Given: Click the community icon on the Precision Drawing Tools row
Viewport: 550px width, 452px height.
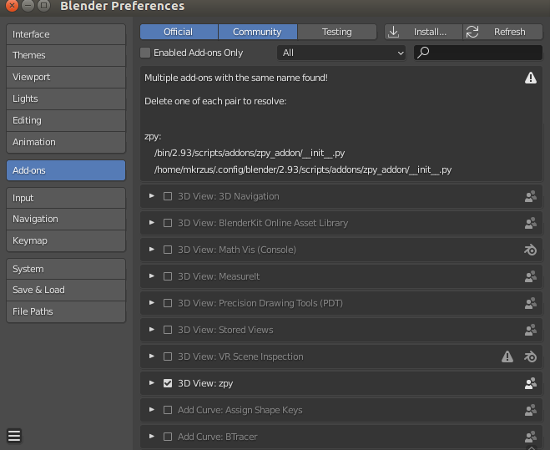Looking at the screenshot, I should pyautogui.click(x=530, y=303).
